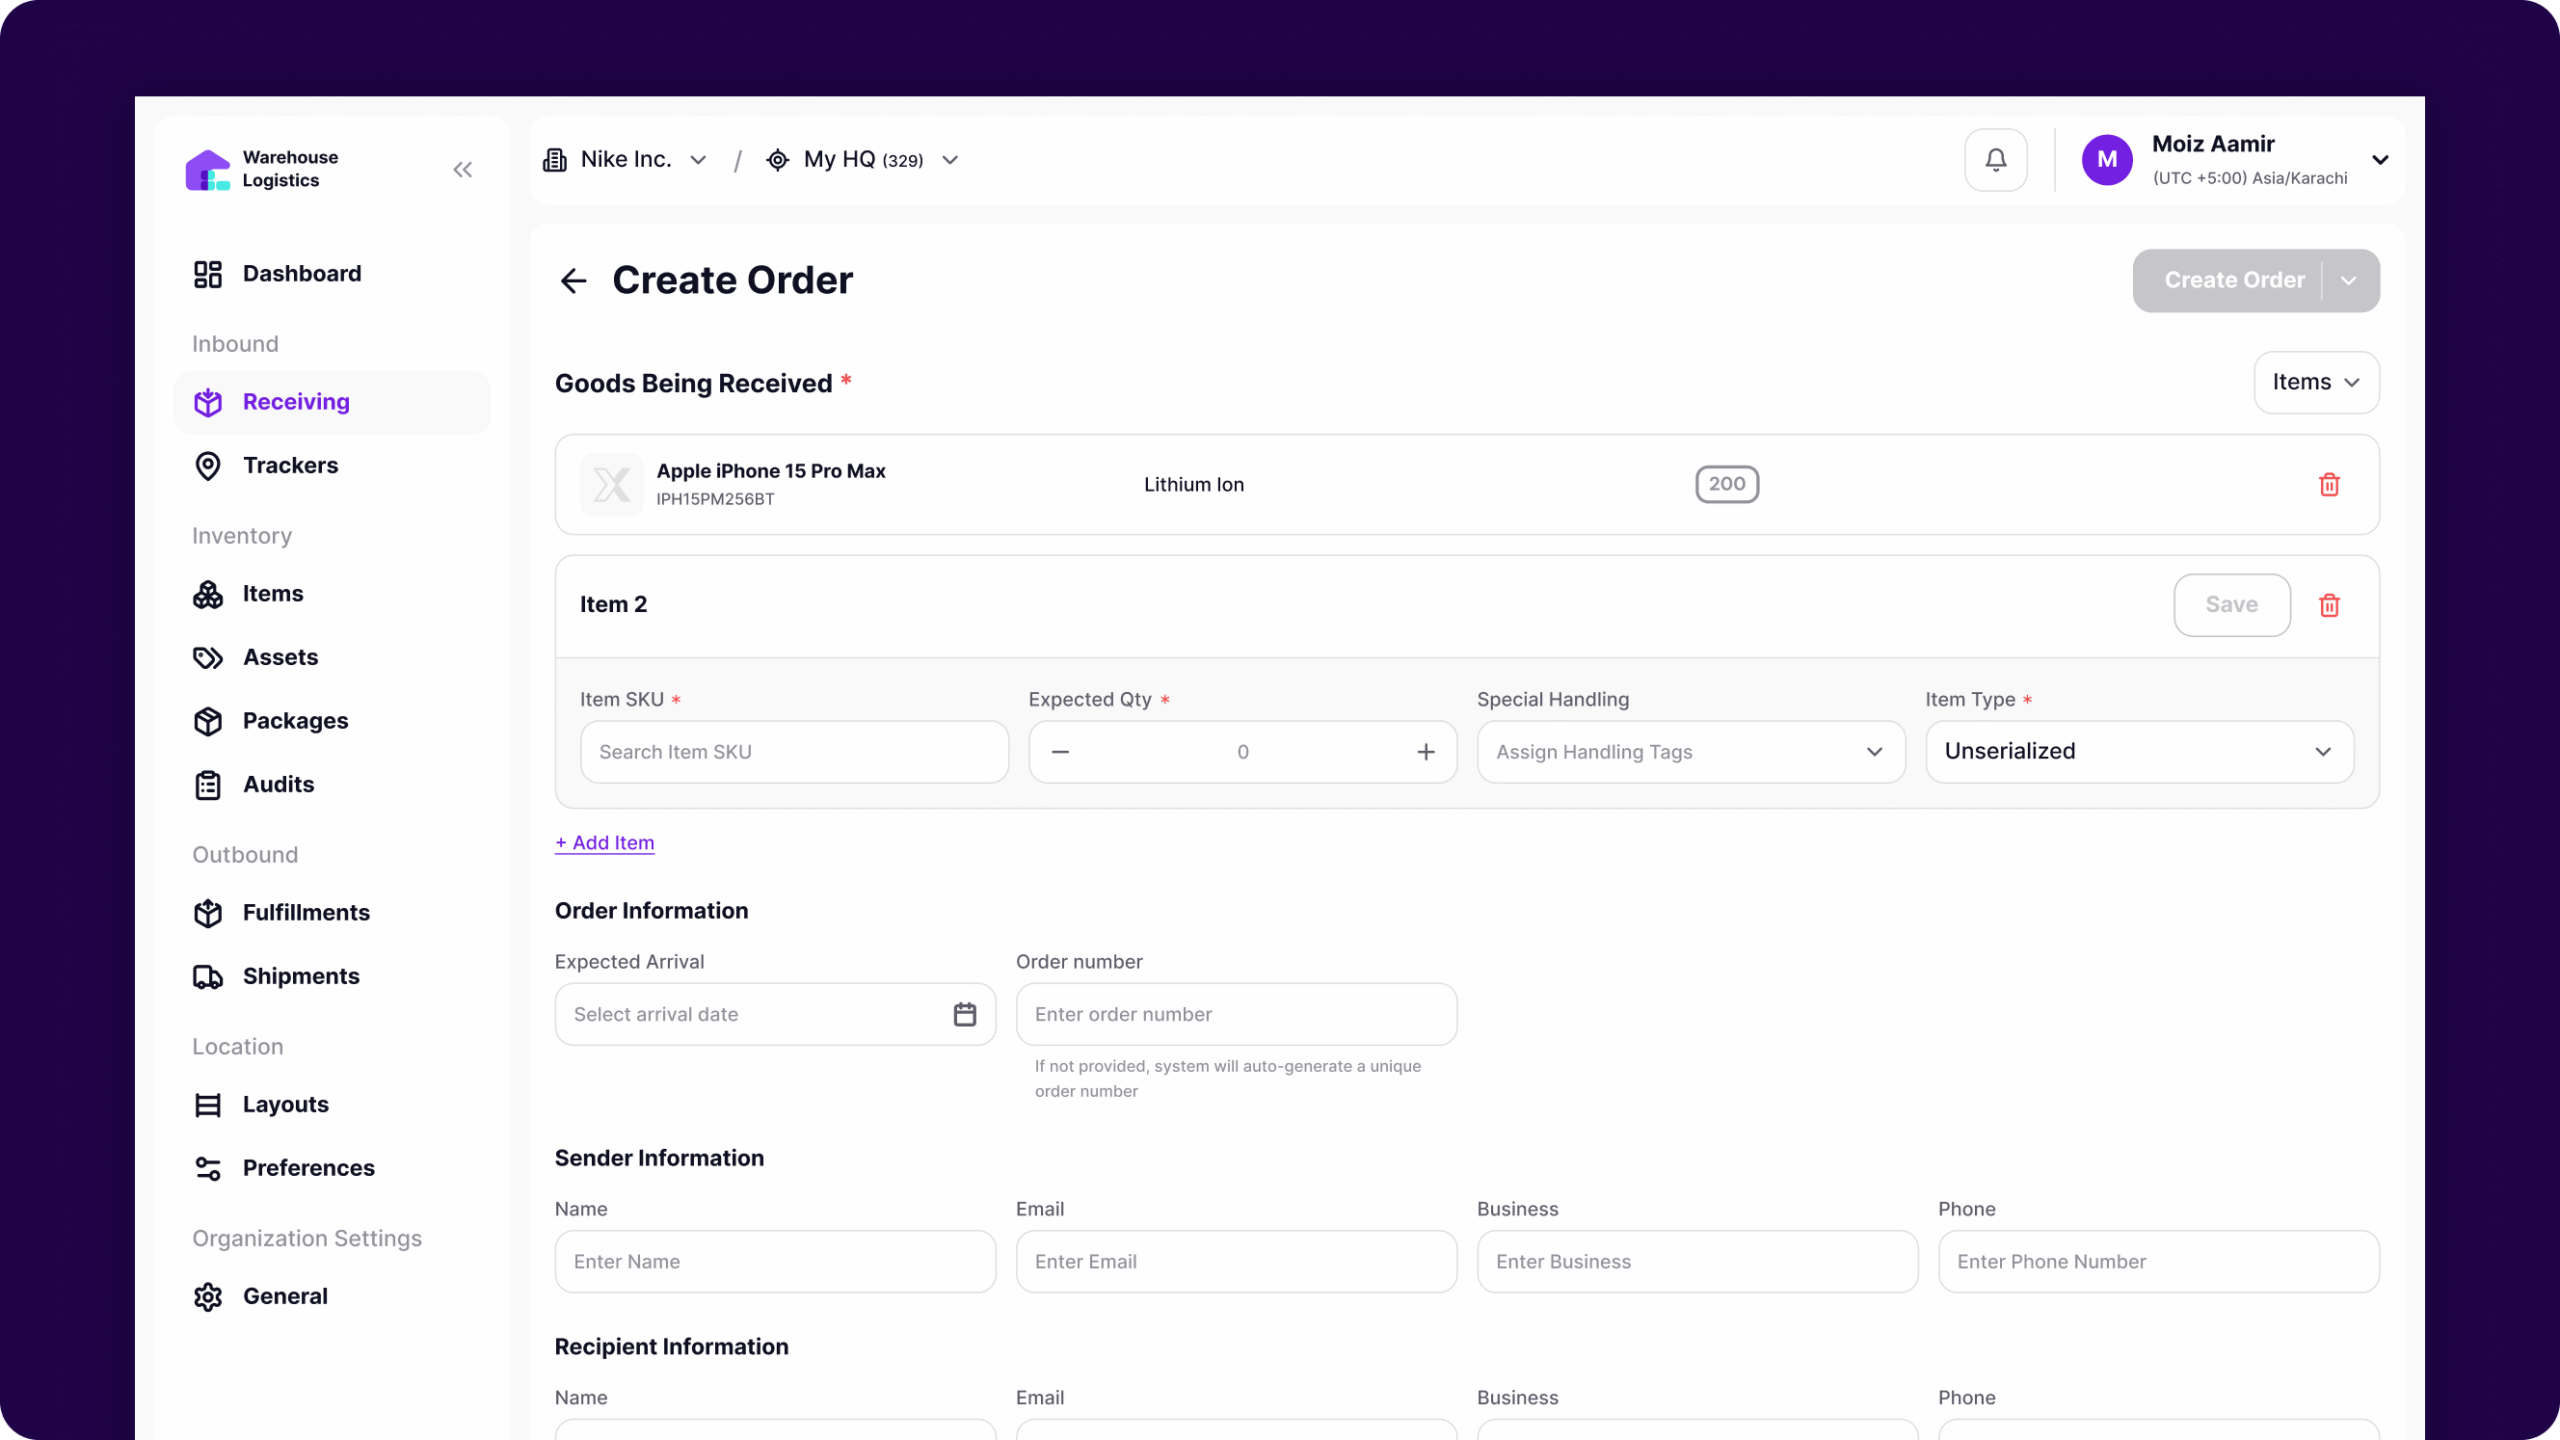Increase Expected Qty with plus button
Image resolution: width=2560 pixels, height=1440 pixels.
[x=1426, y=752]
